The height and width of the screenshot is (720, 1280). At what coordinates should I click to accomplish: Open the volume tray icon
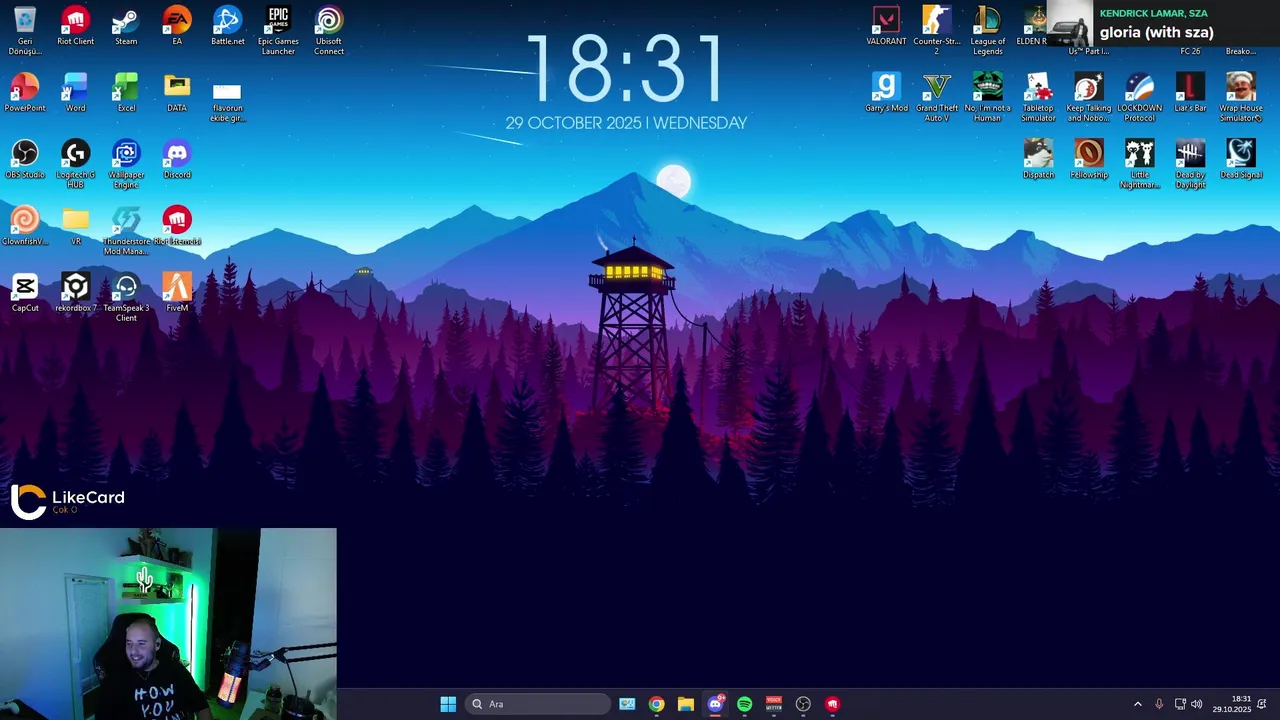(1197, 704)
